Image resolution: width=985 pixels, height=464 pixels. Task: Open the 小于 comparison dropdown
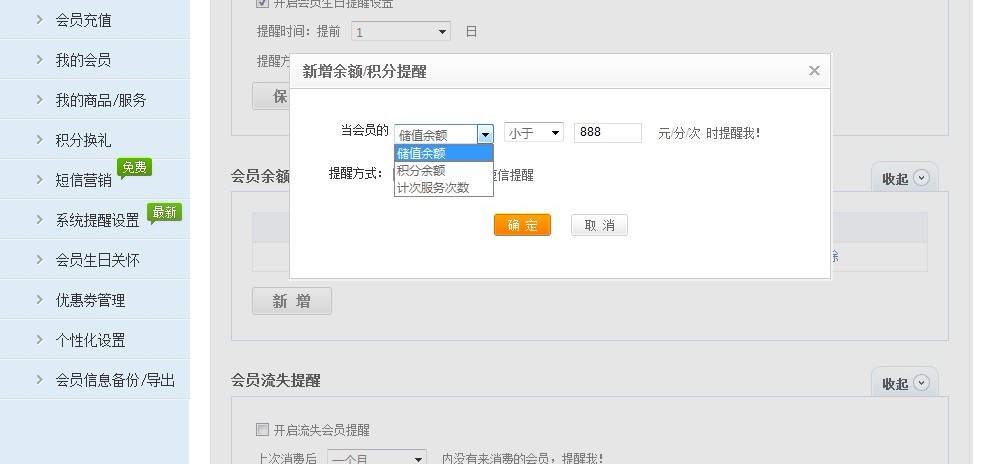533,133
